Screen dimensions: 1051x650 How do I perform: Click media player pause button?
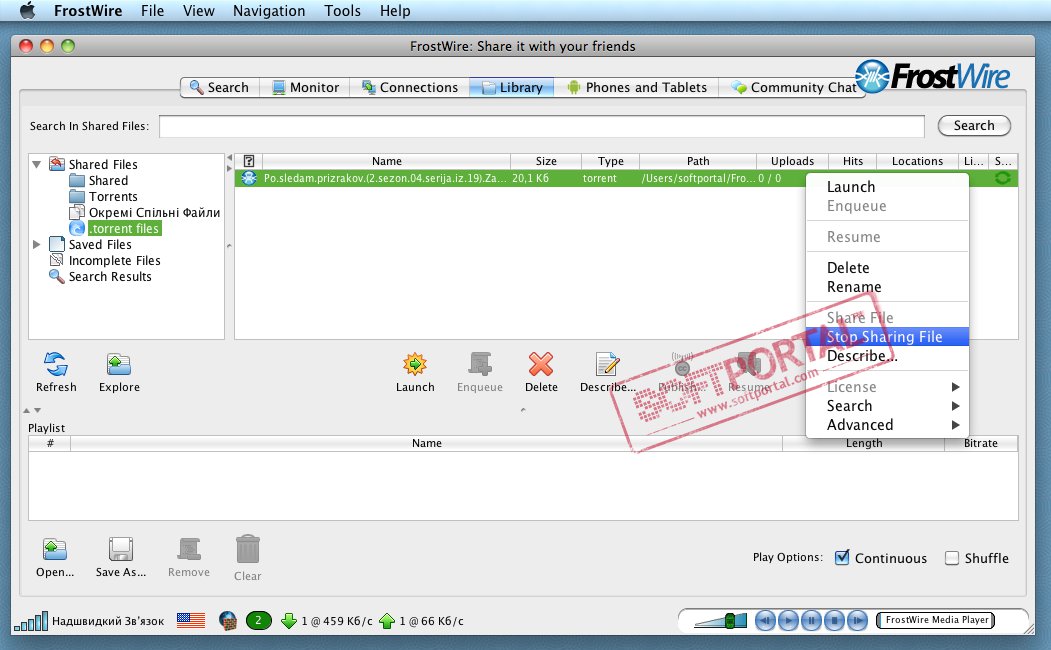811,621
